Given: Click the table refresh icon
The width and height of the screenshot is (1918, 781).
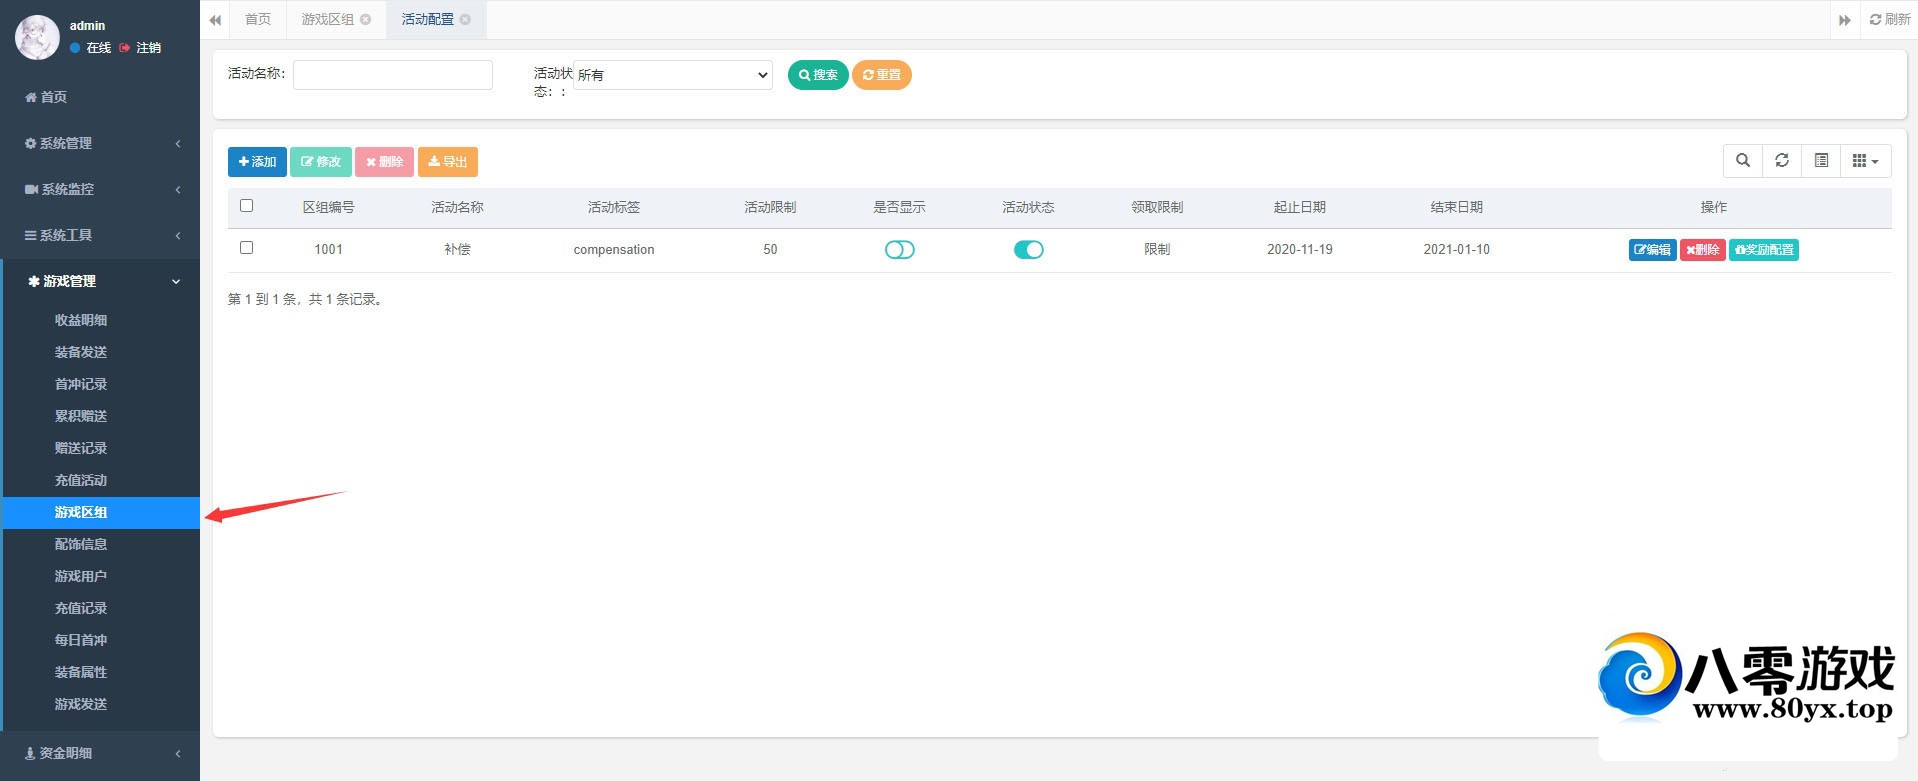Looking at the screenshot, I should coord(1781,161).
